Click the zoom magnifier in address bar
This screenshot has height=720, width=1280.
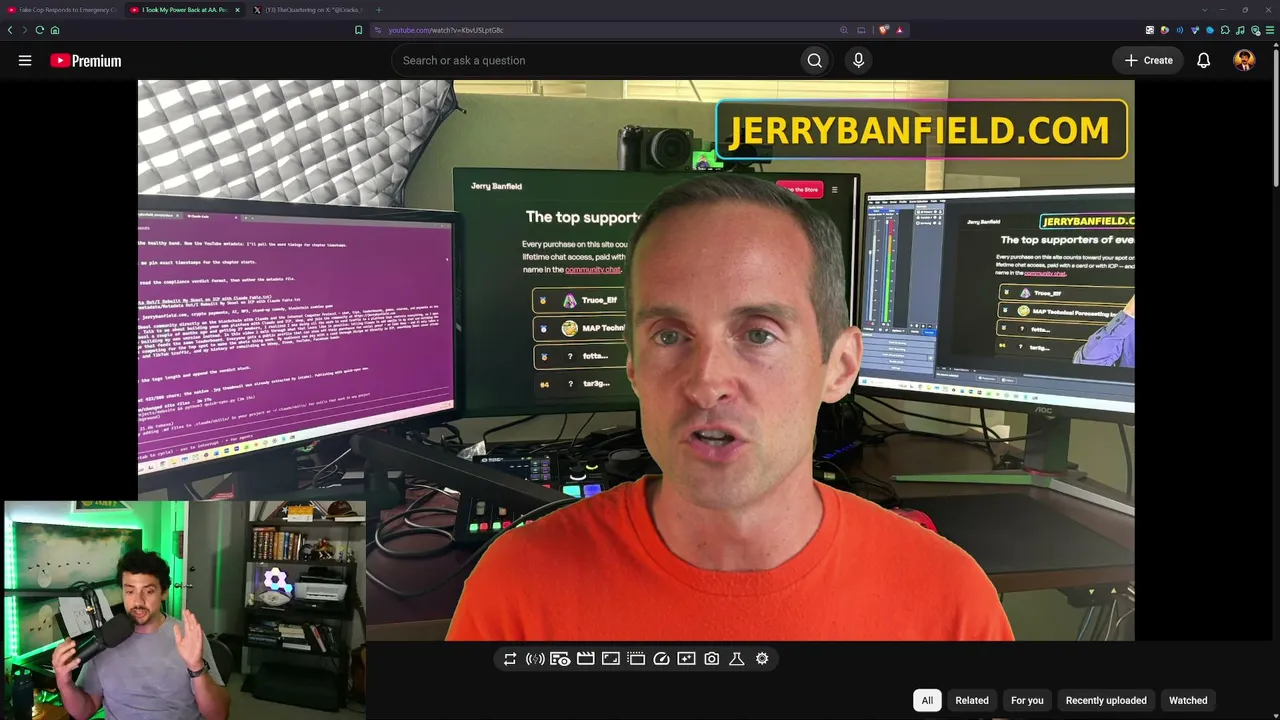pyautogui.click(x=845, y=30)
